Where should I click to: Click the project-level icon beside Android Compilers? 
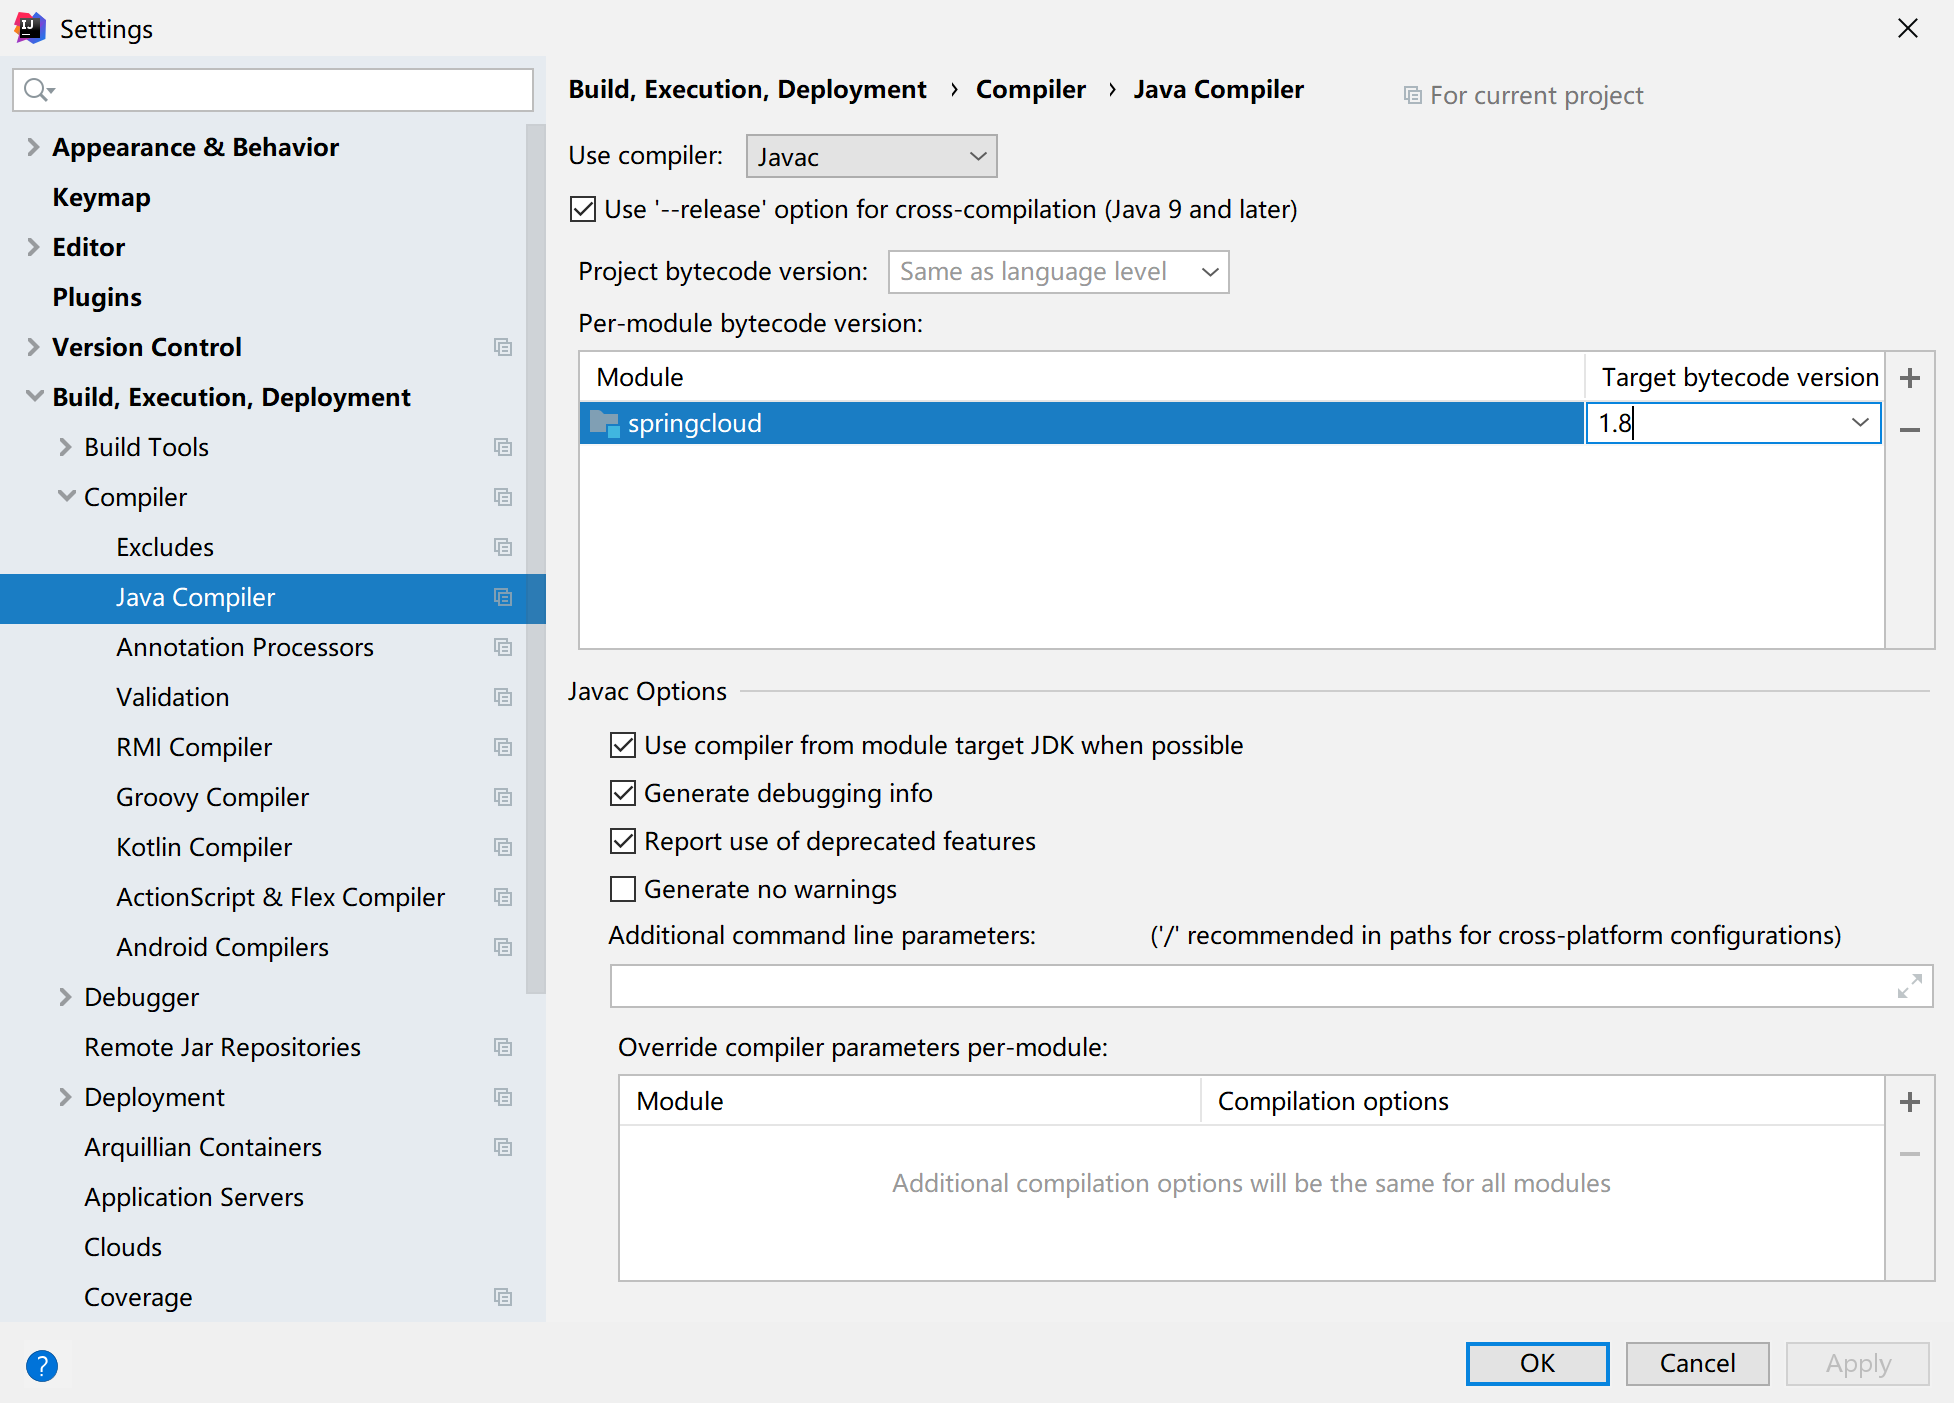(503, 947)
